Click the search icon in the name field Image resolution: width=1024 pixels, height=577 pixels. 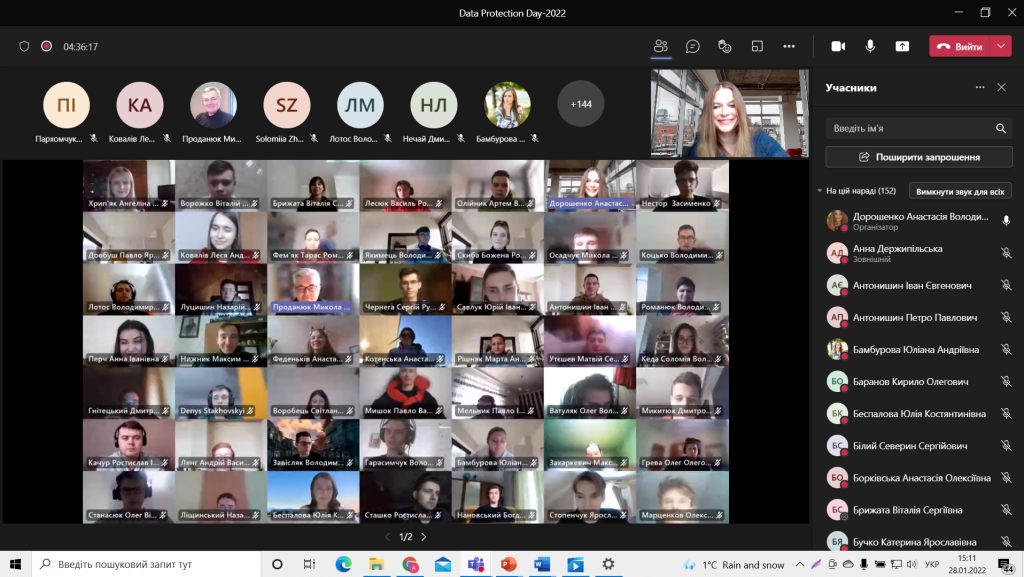point(1000,128)
